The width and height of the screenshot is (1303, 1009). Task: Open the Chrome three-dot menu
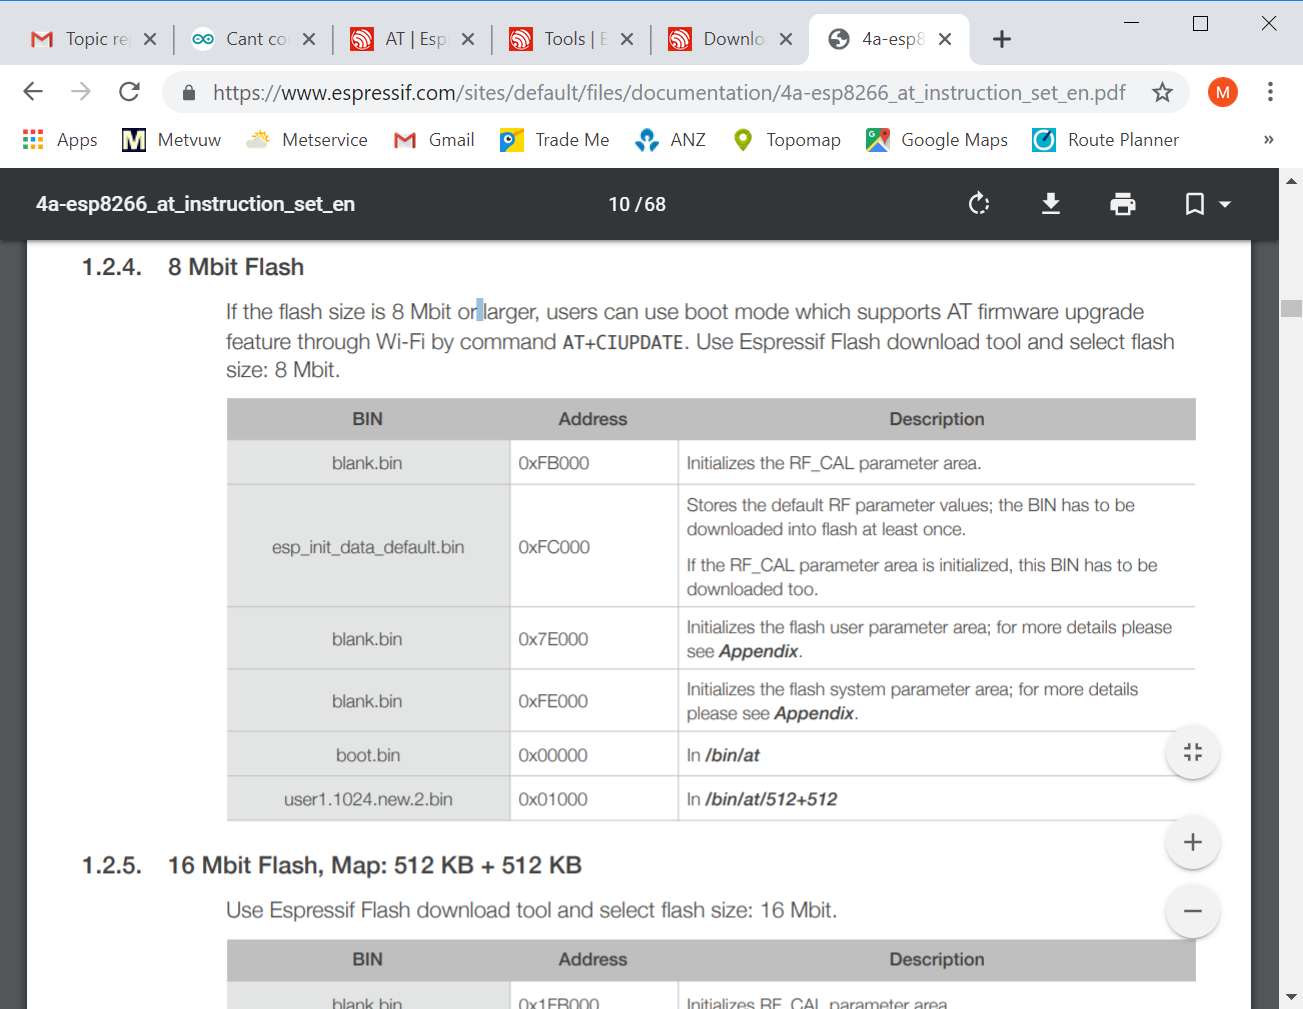tap(1270, 92)
